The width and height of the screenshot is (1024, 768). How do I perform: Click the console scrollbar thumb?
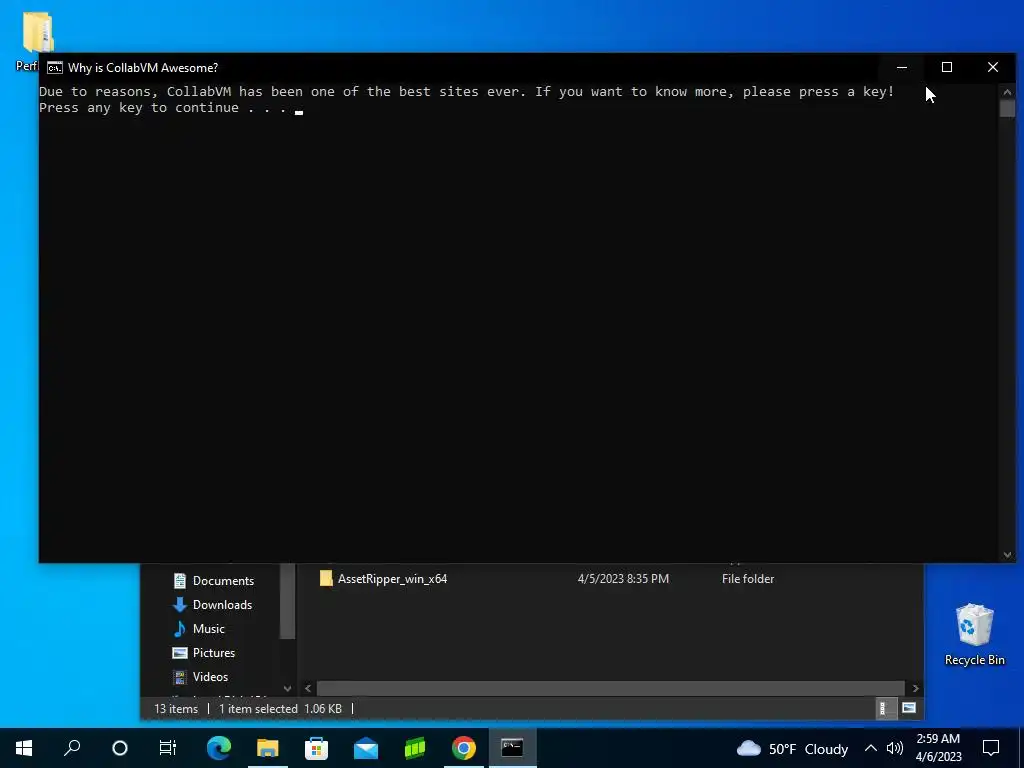pos(1007,108)
